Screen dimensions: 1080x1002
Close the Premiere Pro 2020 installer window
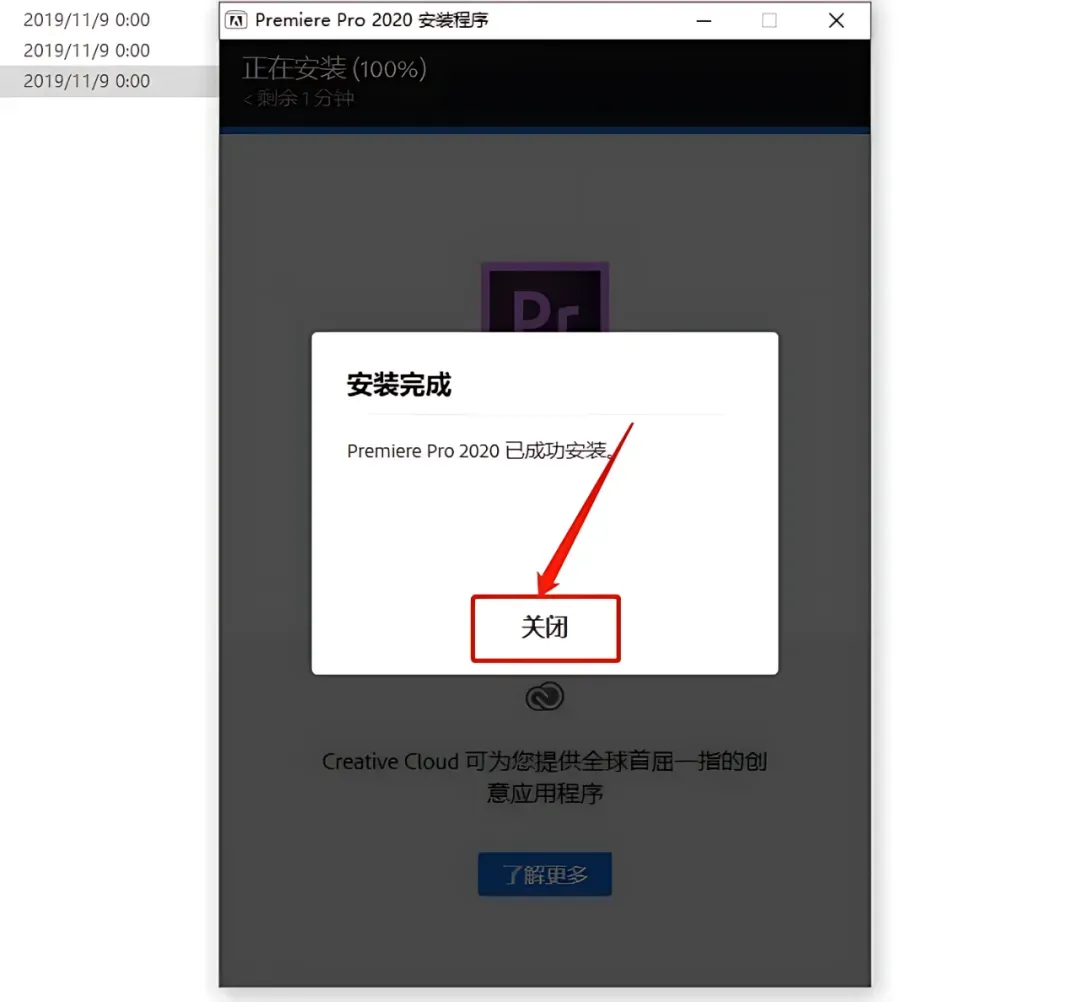836,21
